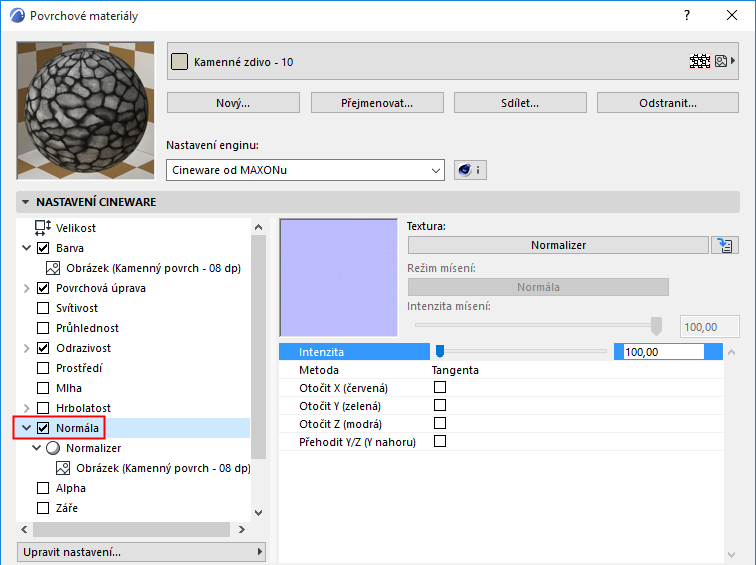This screenshot has width=756, height=565.
Task: Select the Alpha channel label
Action: 70,488
